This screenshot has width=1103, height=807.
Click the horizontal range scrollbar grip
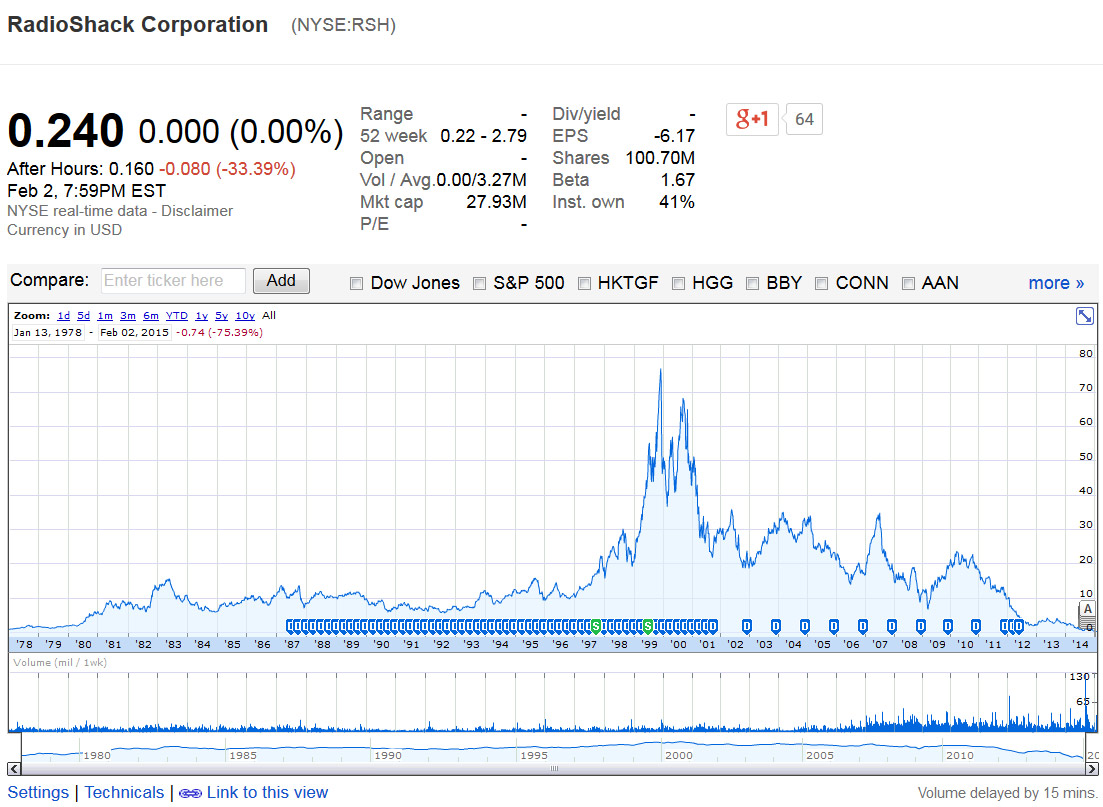click(x=554, y=768)
